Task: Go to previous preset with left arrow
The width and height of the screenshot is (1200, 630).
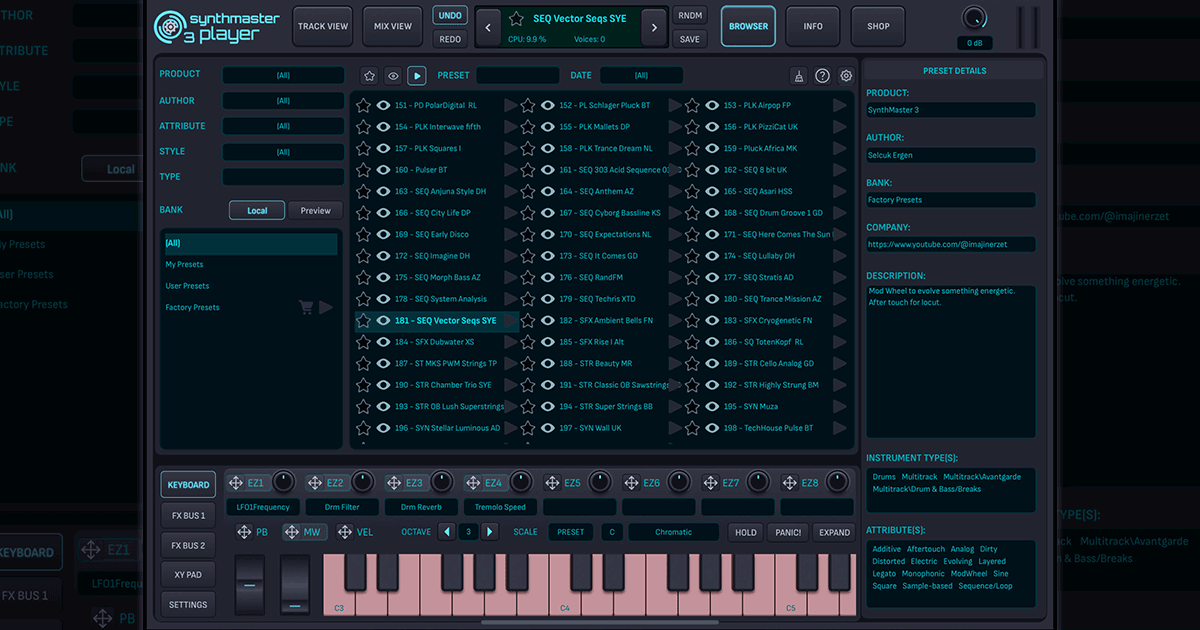Action: pos(488,28)
